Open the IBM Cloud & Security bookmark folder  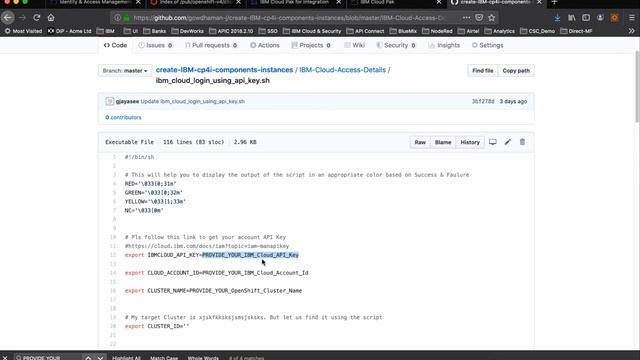[x=312, y=31]
